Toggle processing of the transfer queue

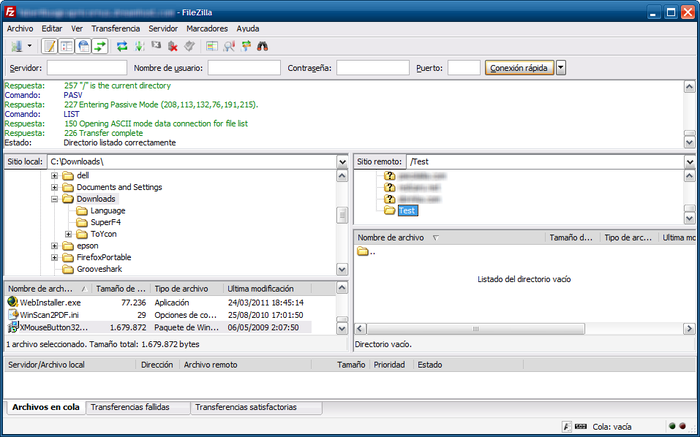[139, 46]
